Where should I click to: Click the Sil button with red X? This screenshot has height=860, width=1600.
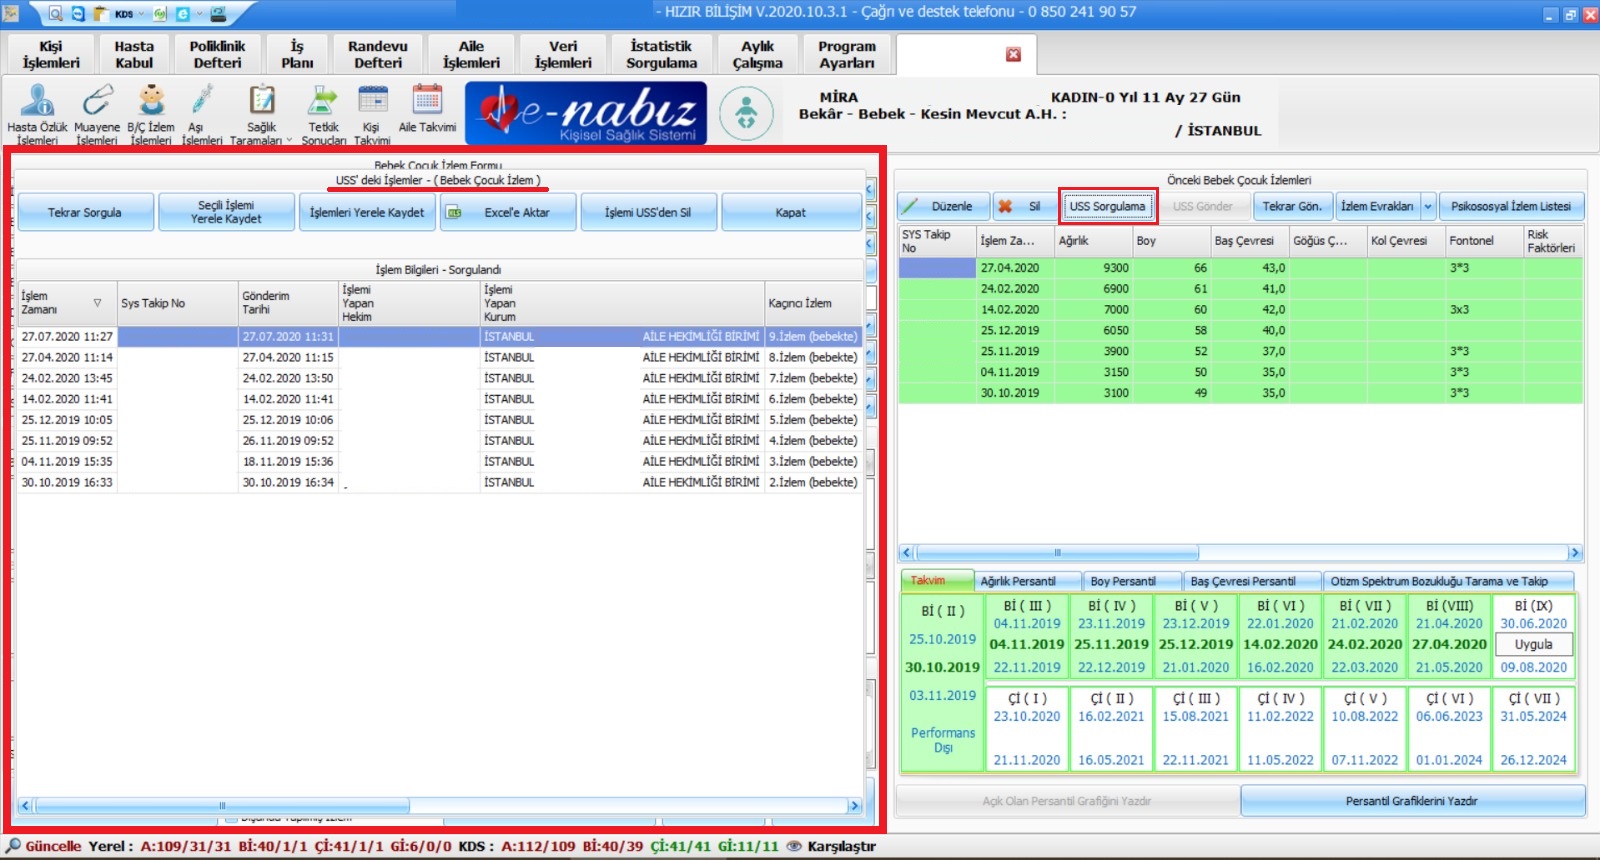click(x=1023, y=206)
